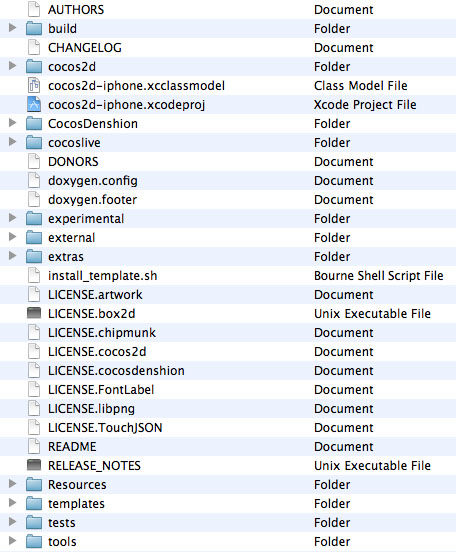
Task: Select the install_template.sh file name
Action: (x=102, y=276)
